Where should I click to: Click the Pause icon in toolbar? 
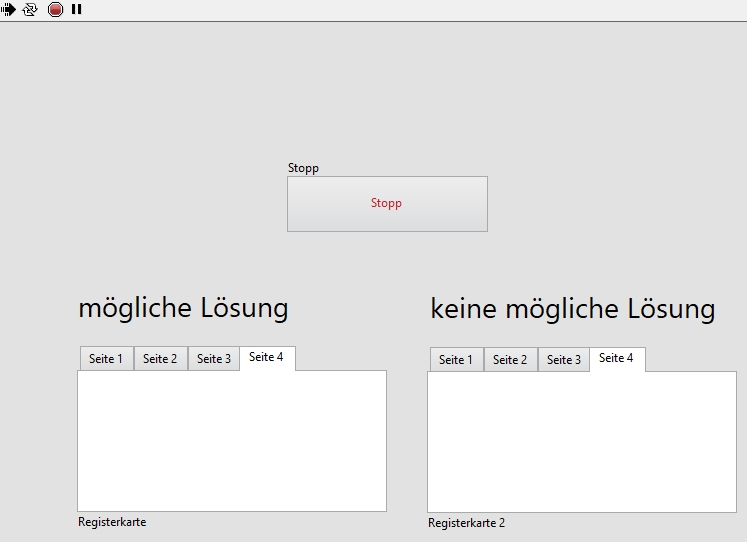click(76, 10)
